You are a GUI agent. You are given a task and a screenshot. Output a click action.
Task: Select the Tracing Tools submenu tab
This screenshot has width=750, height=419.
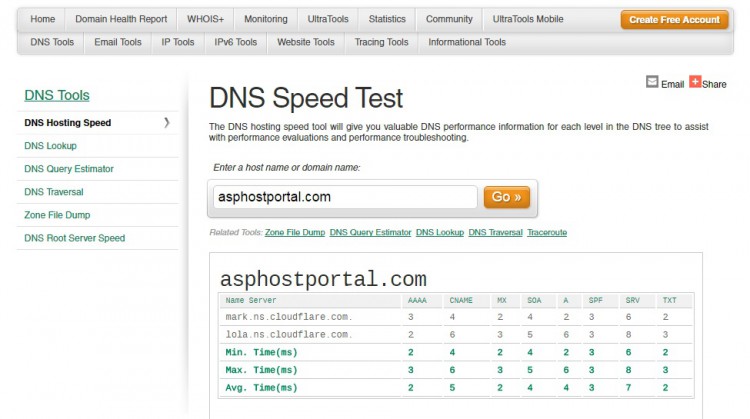coord(381,42)
